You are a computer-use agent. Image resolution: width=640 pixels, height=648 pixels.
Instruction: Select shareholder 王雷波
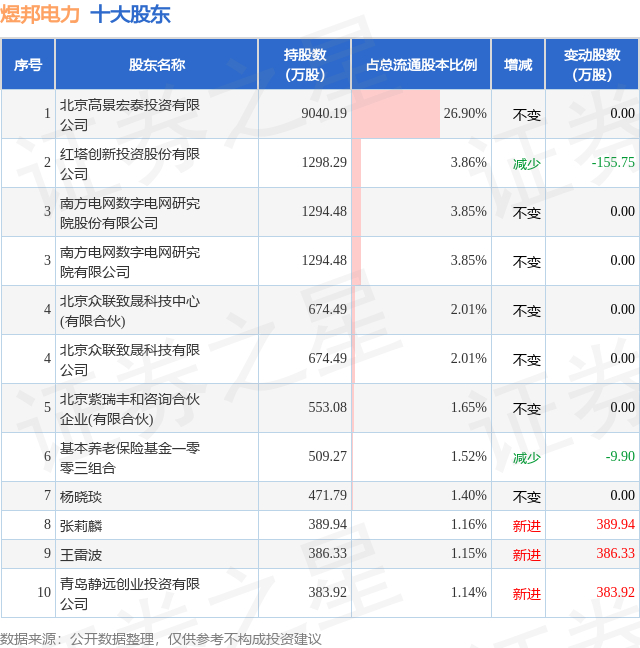pos(81,555)
